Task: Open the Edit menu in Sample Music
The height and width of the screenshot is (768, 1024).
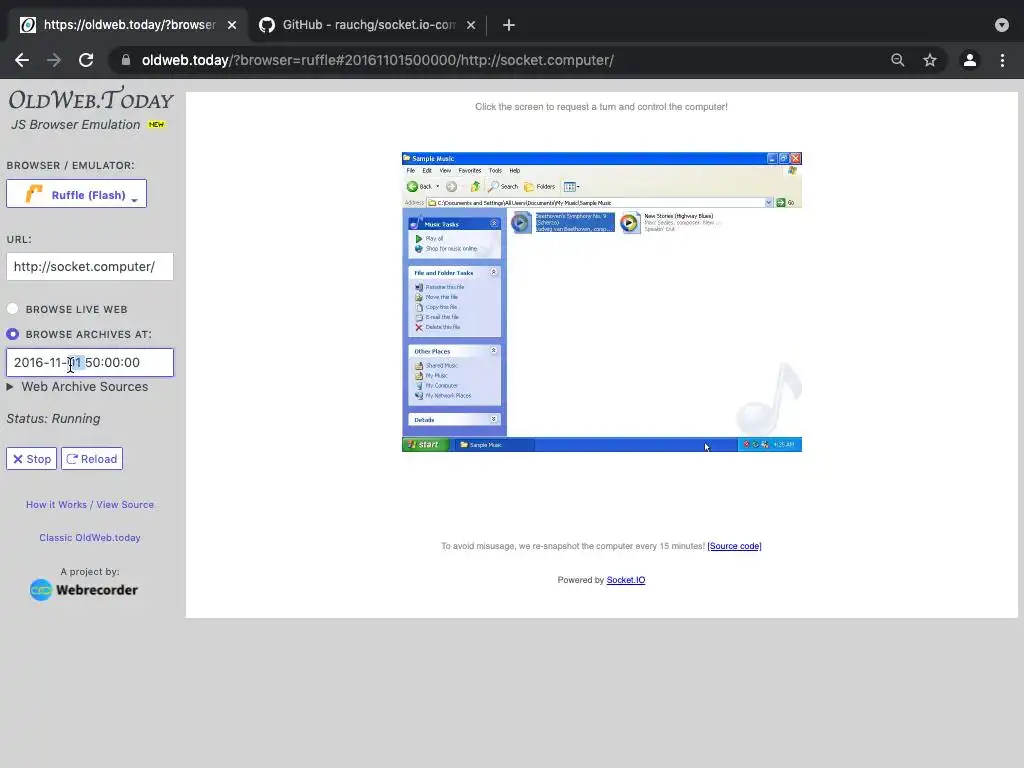Action: click(x=427, y=170)
